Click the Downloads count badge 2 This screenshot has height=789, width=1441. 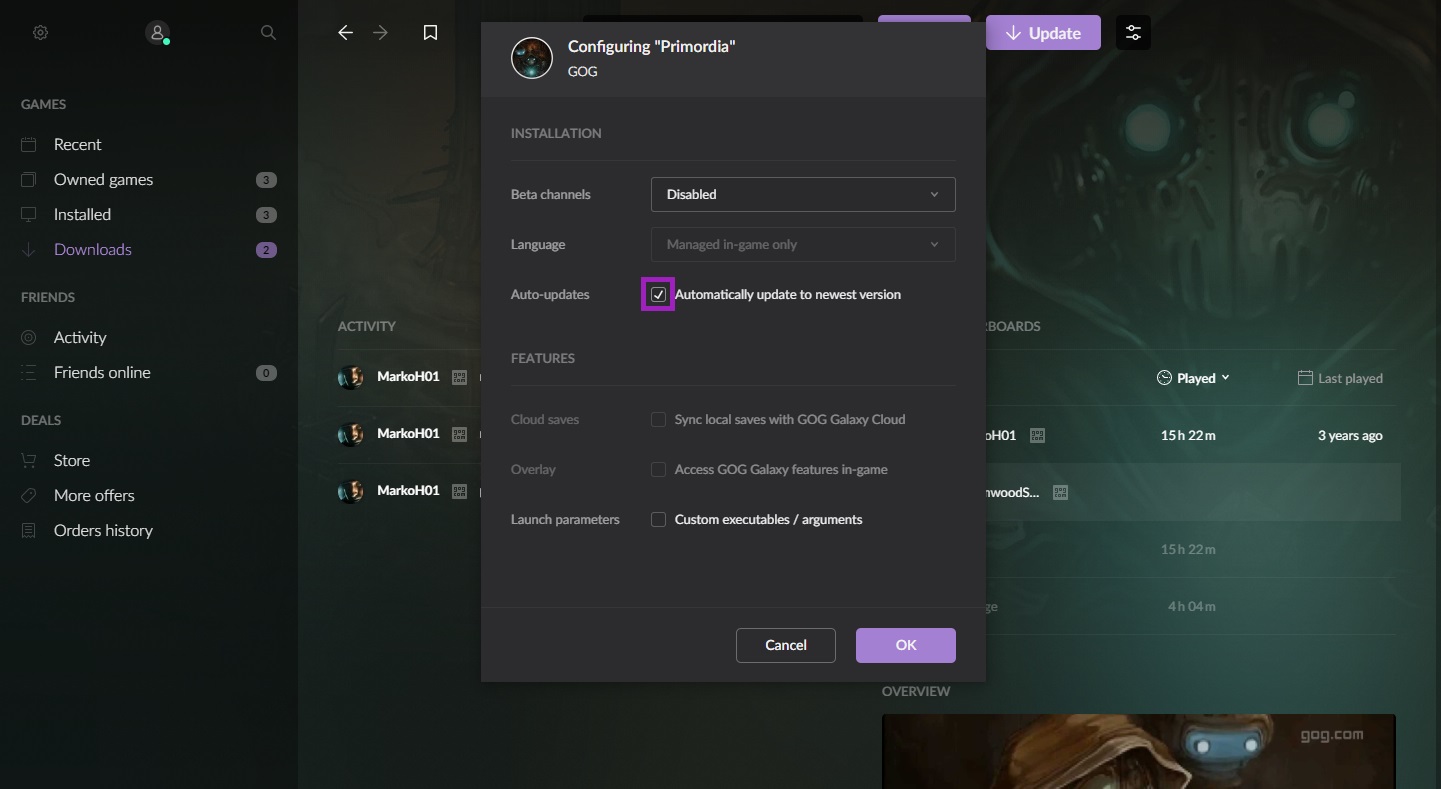(266, 250)
